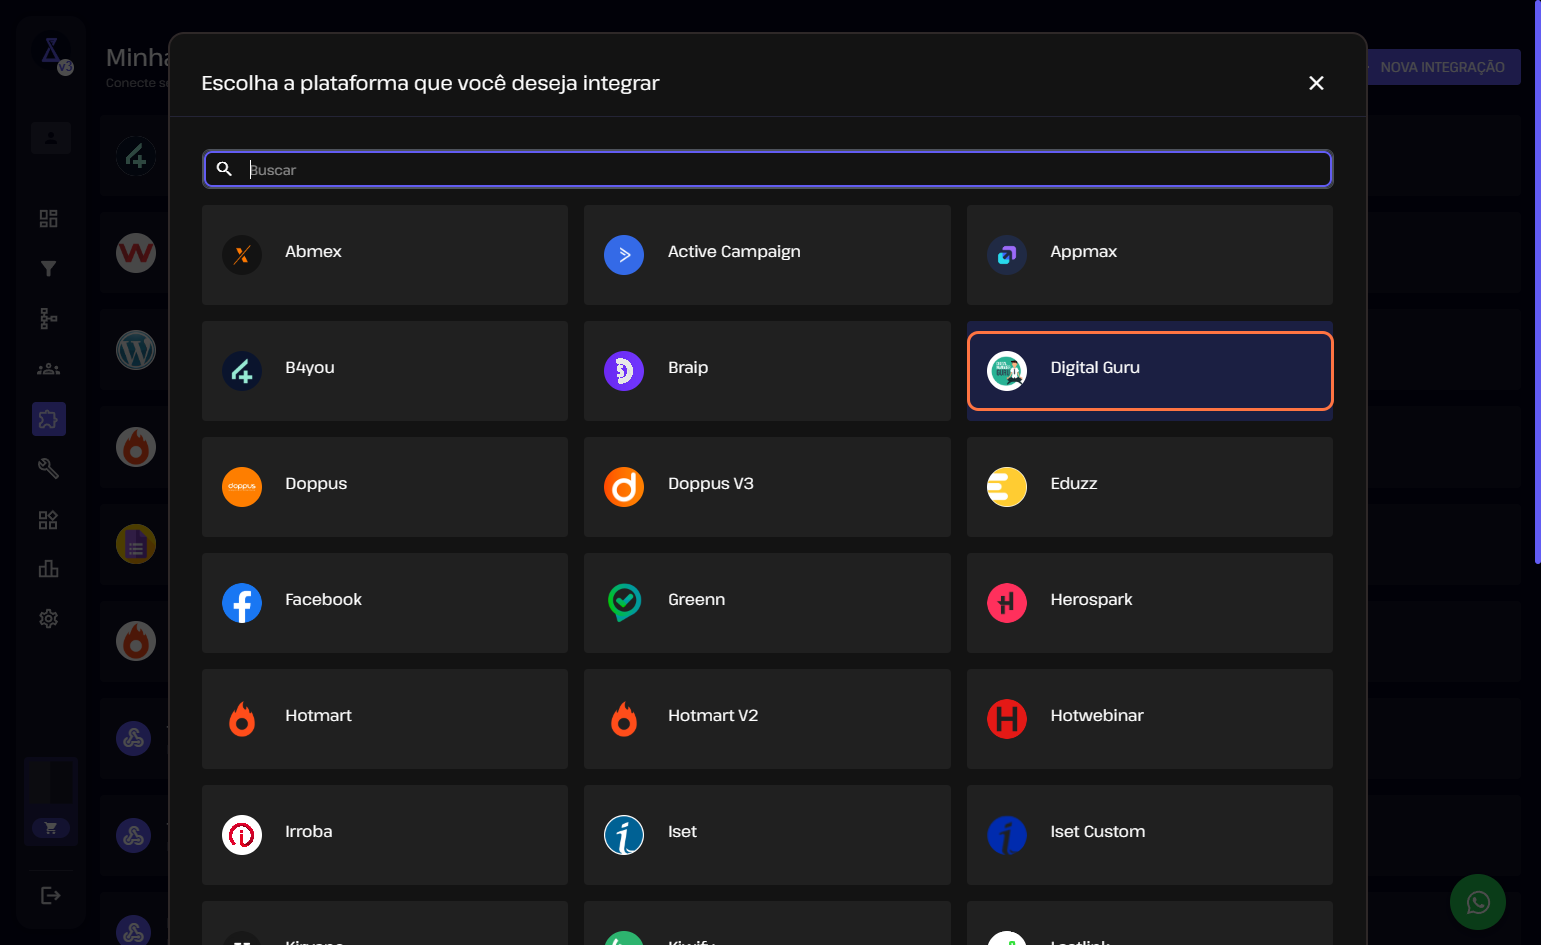Click the orange Doppus logo icon
1541x945 pixels.
[242, 487]
